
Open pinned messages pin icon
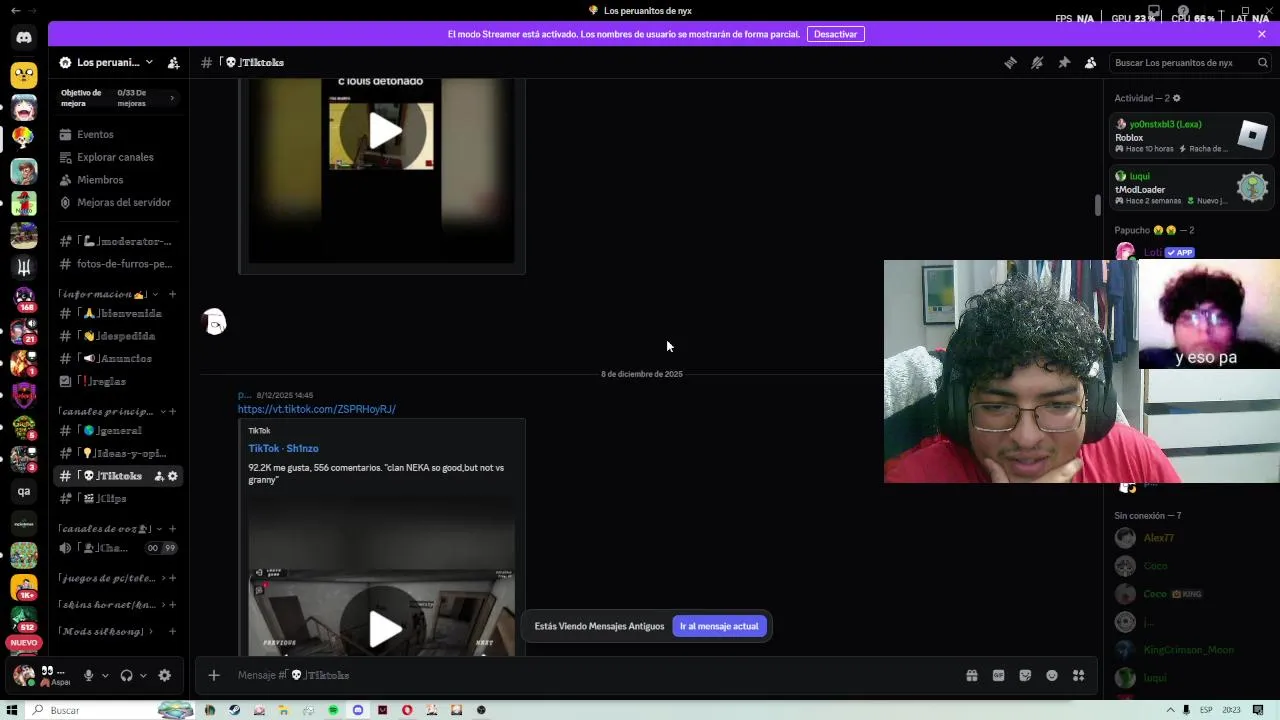(1064, 62)
